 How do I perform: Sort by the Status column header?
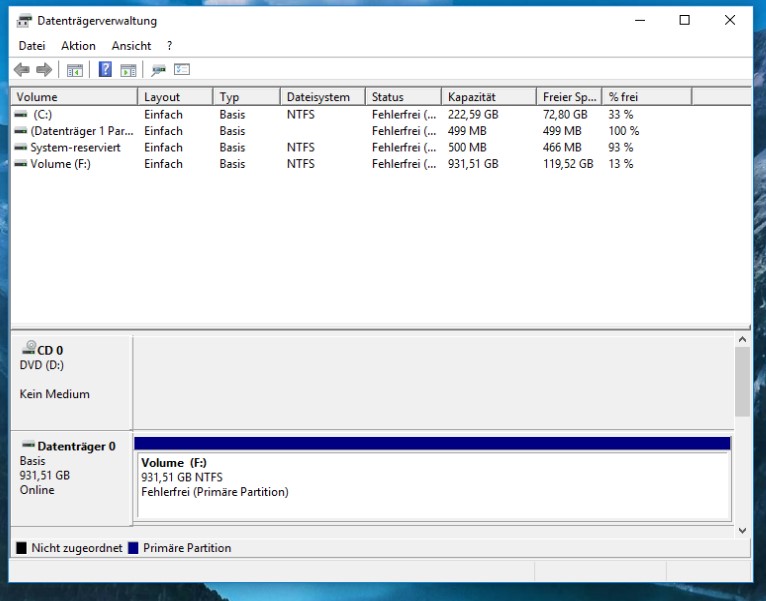[x=404, y=97]
